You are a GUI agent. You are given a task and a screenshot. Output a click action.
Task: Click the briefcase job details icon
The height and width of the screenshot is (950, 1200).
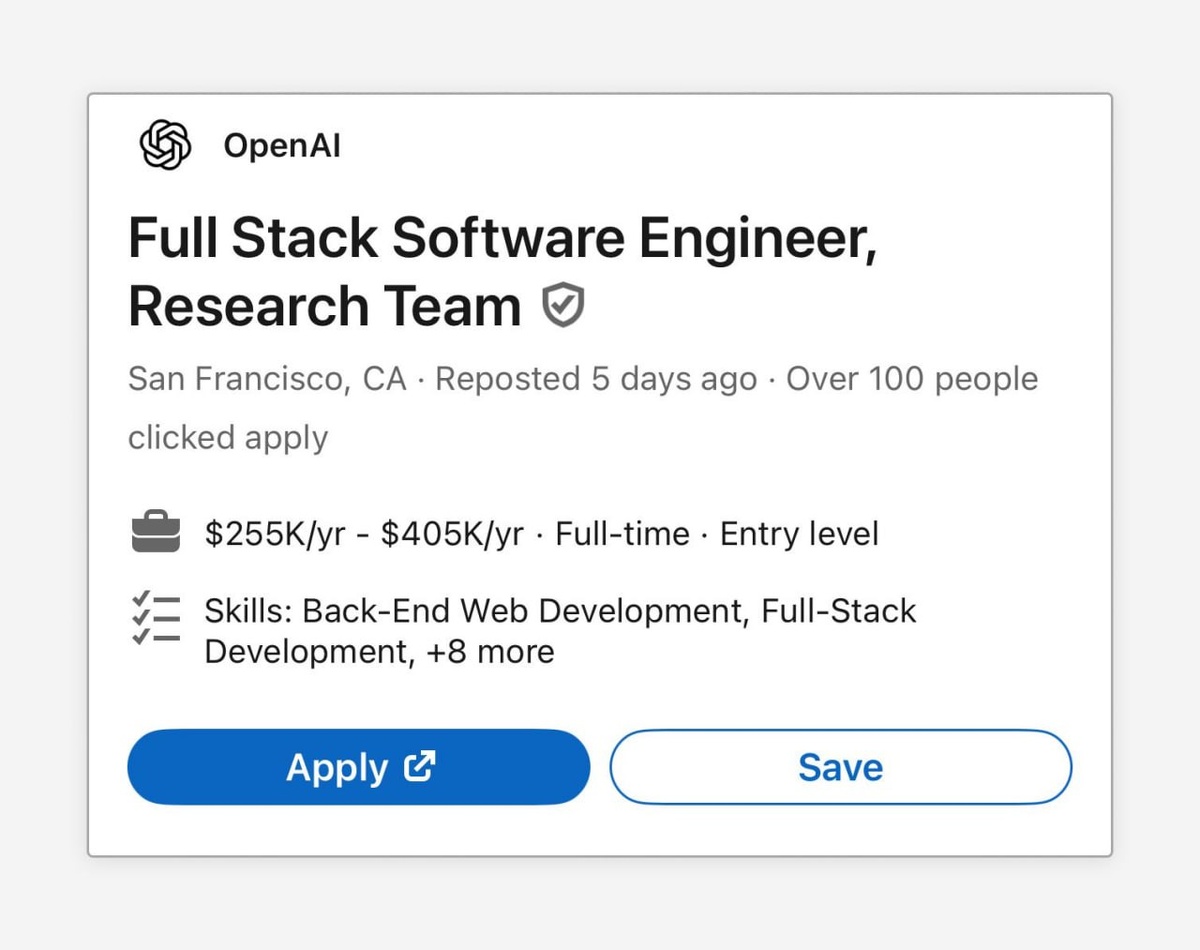(156, 533)
